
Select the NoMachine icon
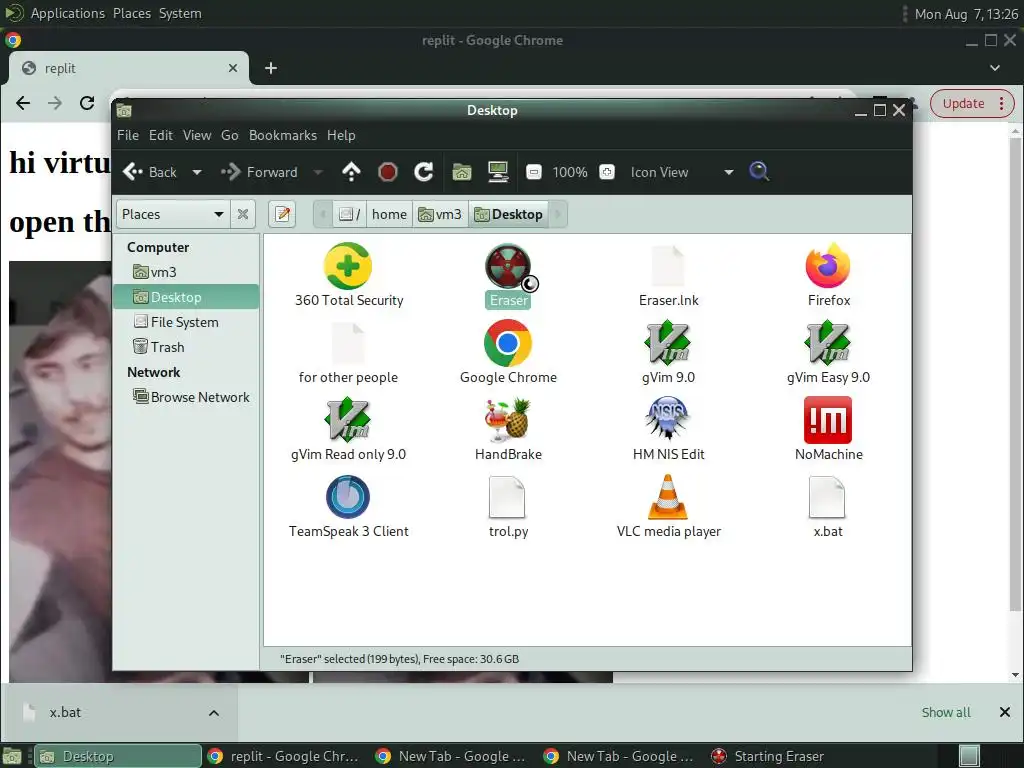[x=828, y=421]
